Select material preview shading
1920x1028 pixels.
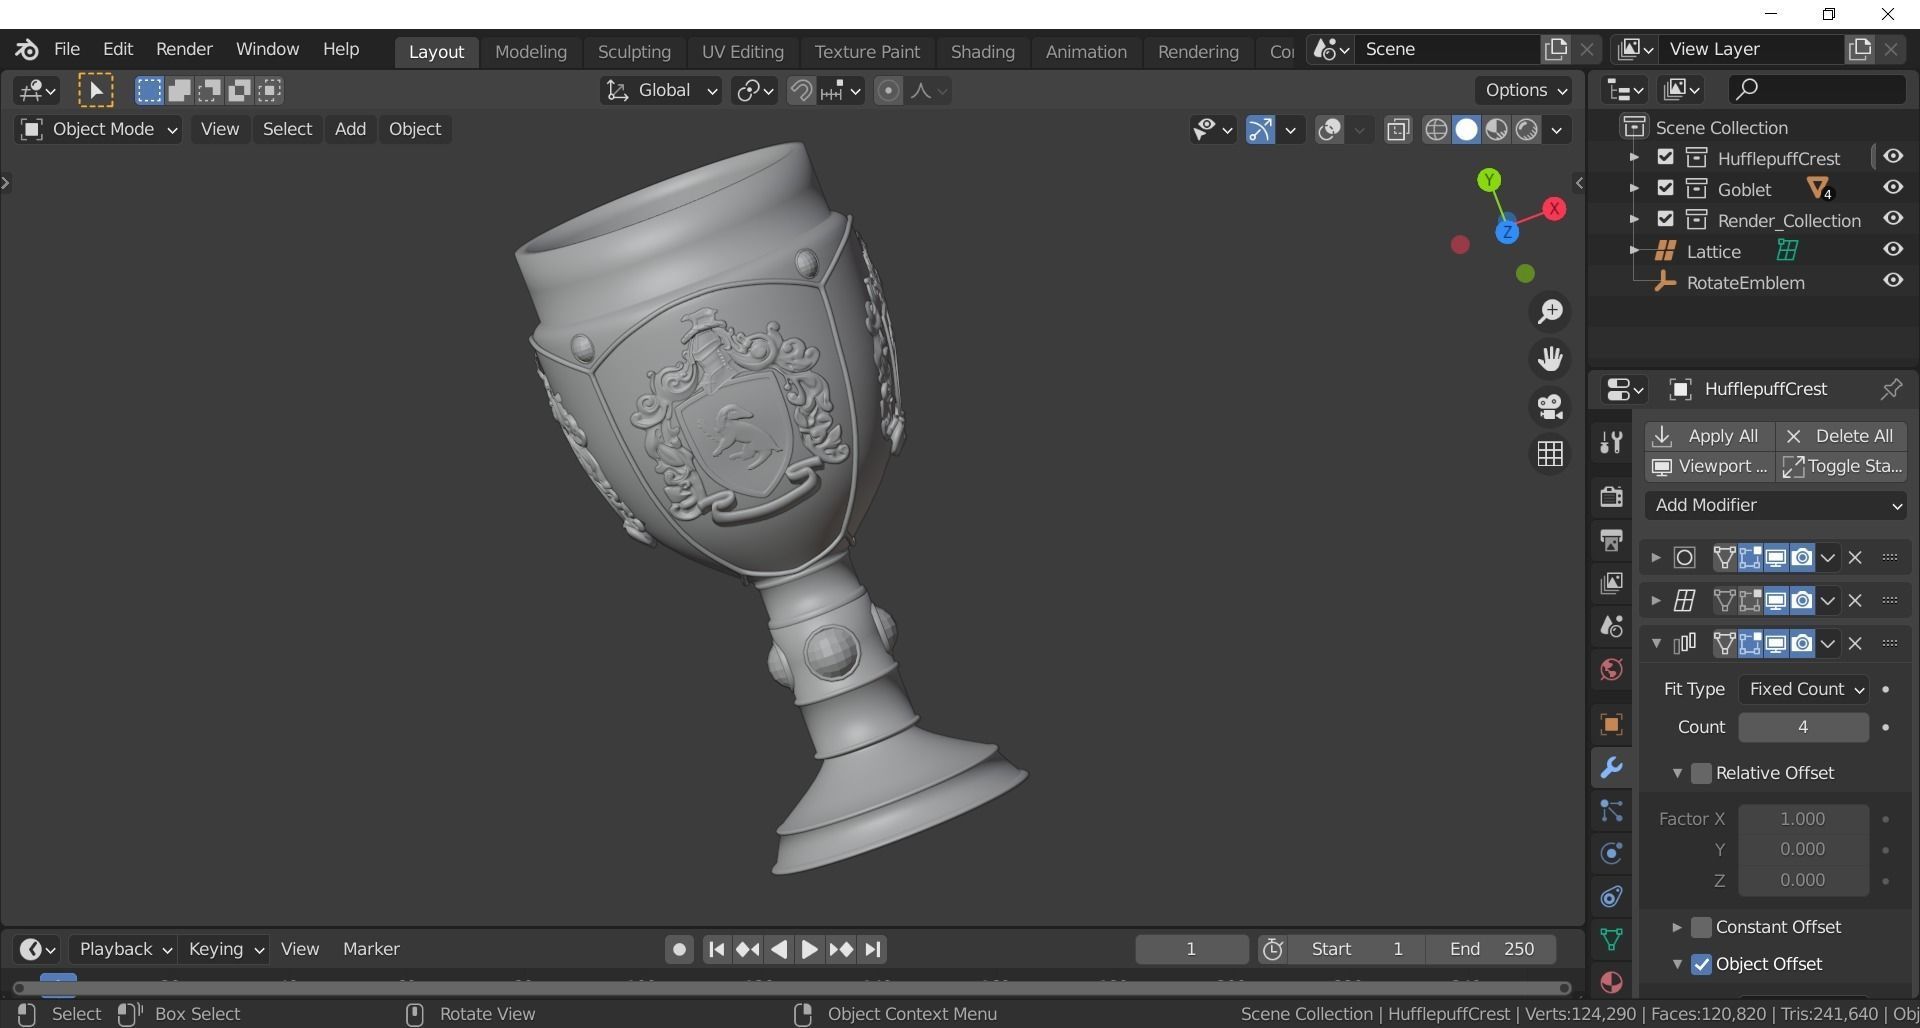tap(1496, 130)
